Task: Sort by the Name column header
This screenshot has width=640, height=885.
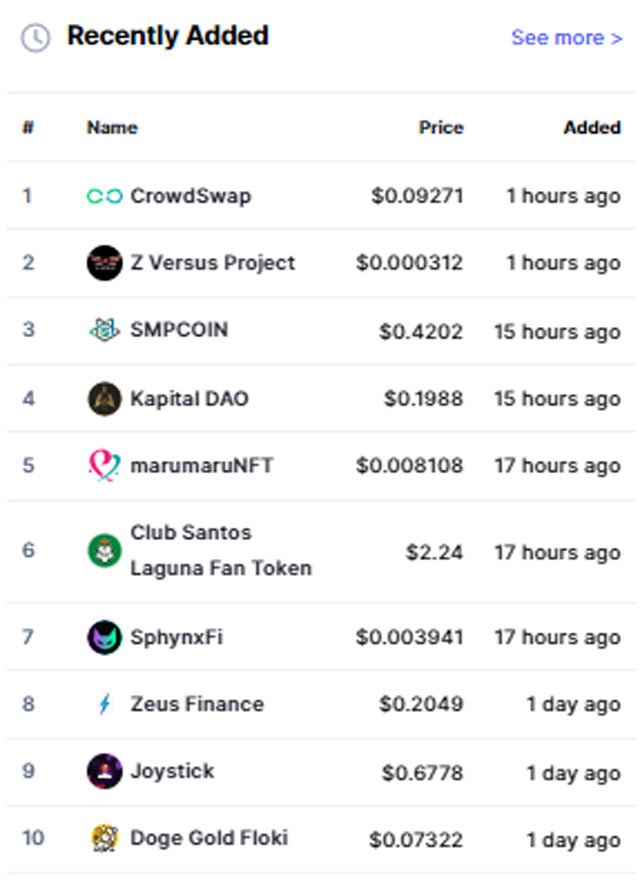Action: [x=112, y=128]
